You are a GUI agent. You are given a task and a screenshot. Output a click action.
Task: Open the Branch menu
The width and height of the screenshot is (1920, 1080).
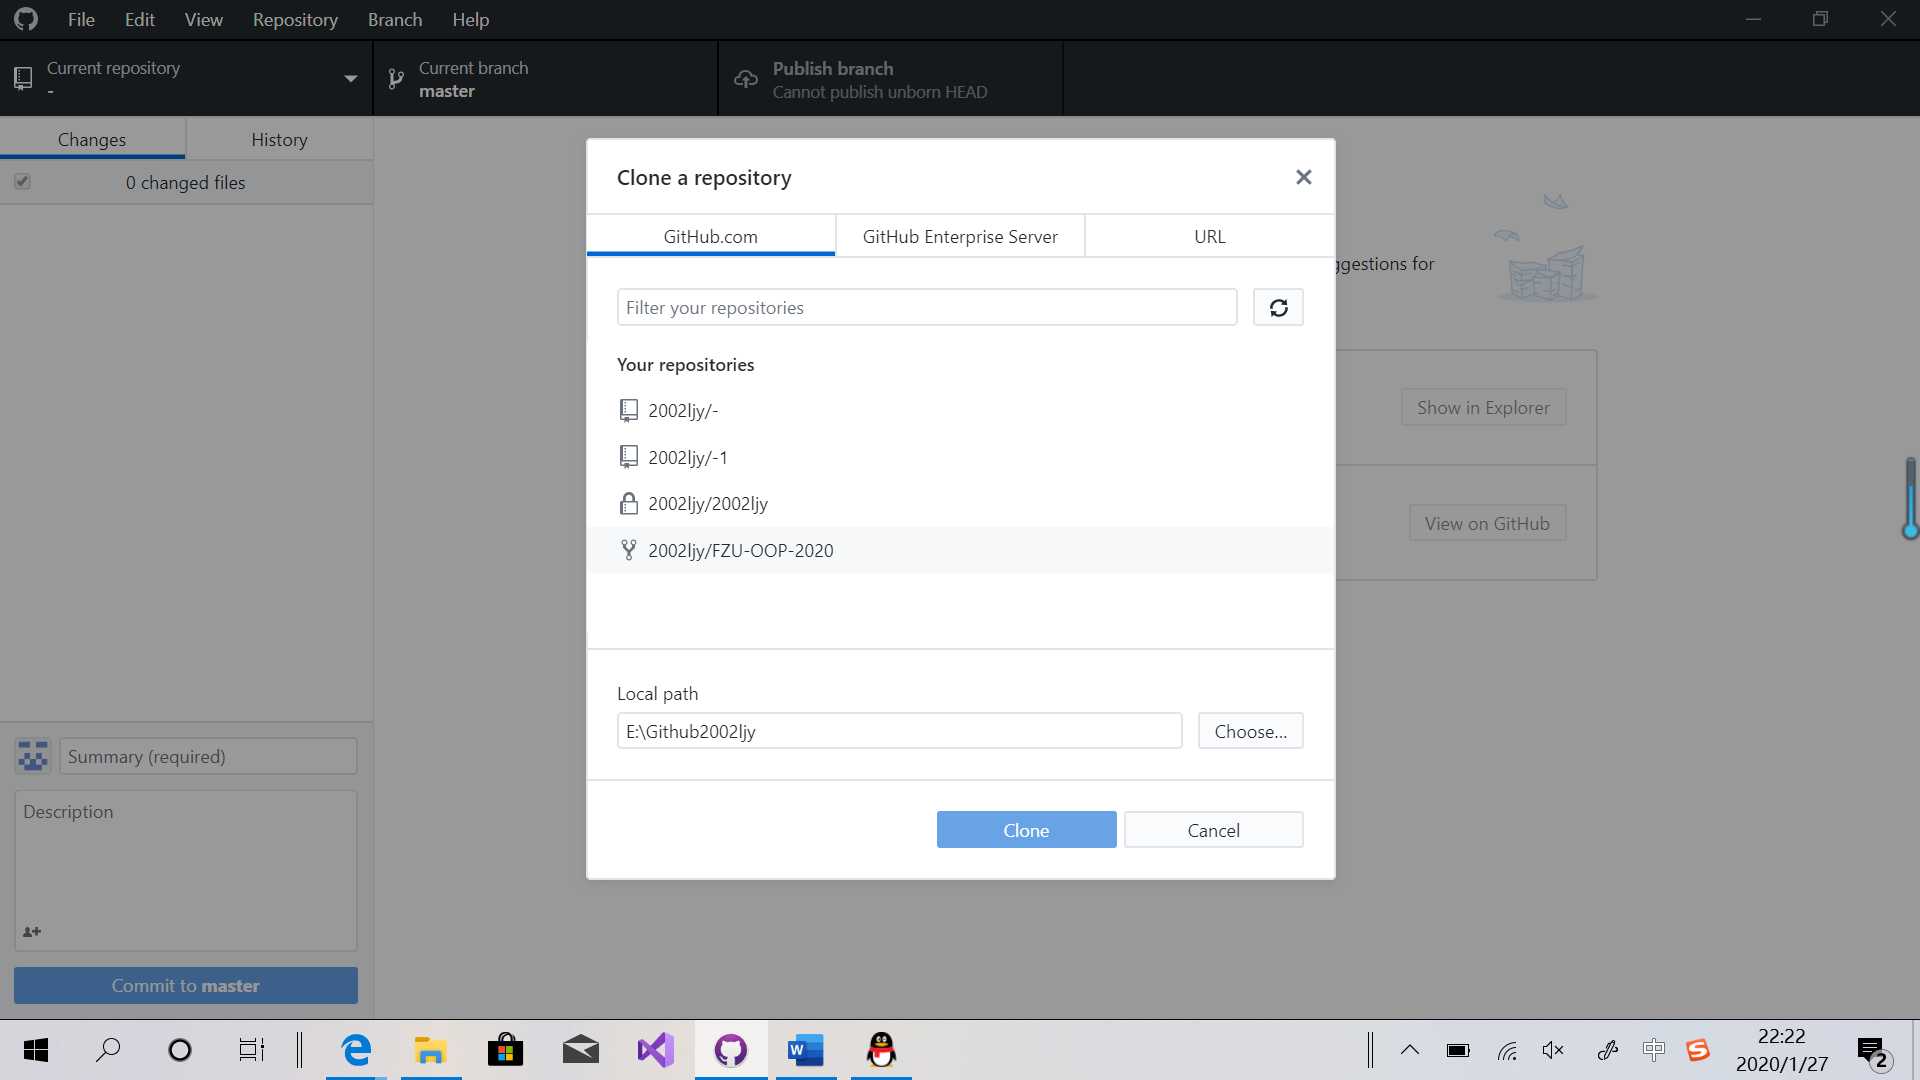tap(395, 20)
